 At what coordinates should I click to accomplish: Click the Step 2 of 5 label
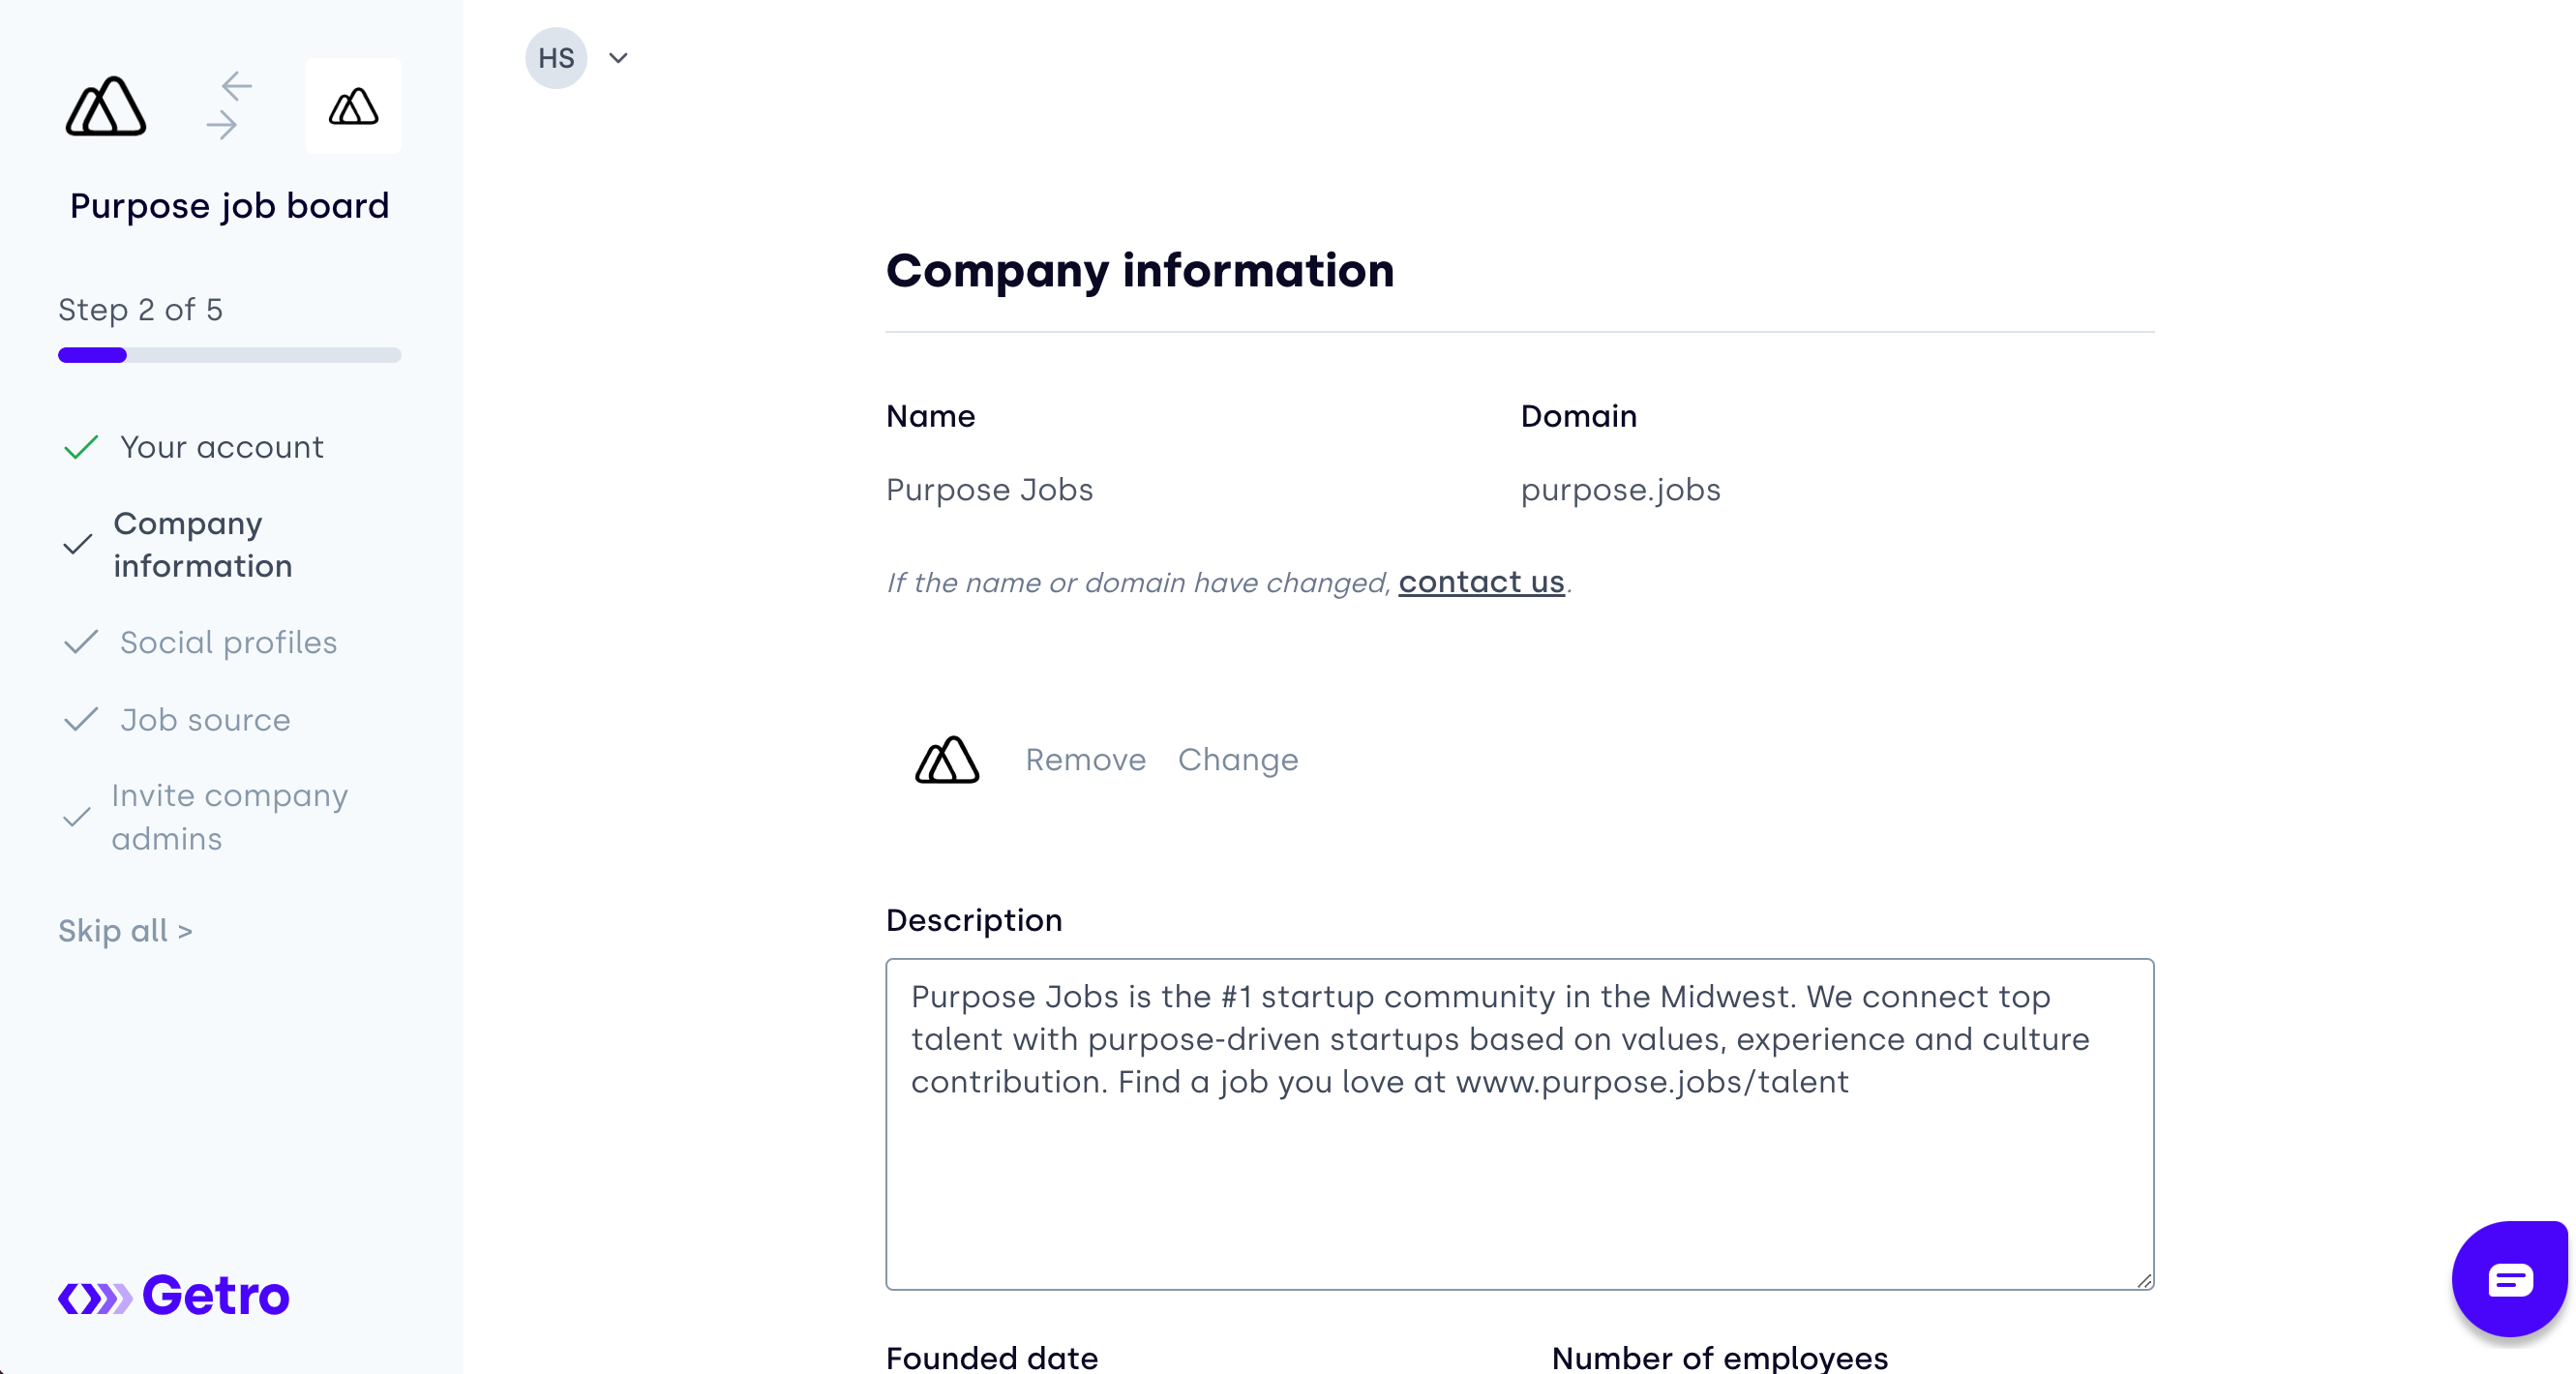pos(141,310)
